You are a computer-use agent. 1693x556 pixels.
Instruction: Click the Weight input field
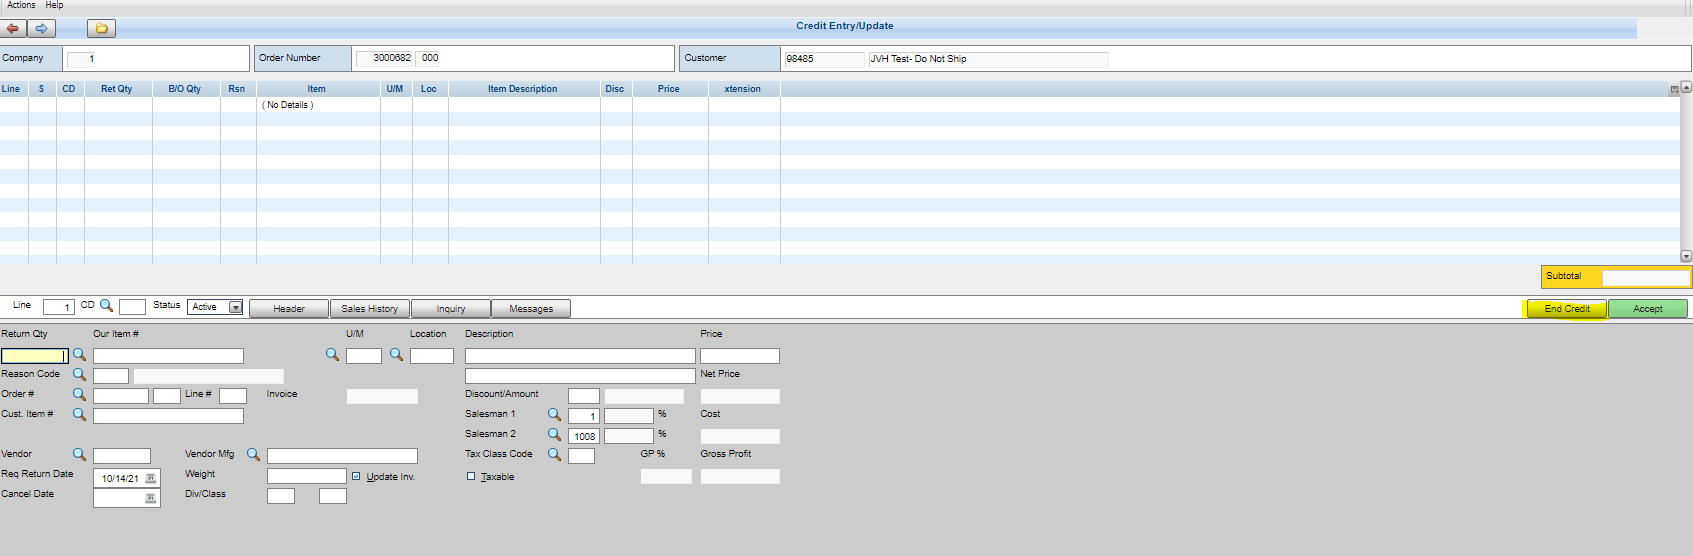pyautogui.click(x=307, y=476)
